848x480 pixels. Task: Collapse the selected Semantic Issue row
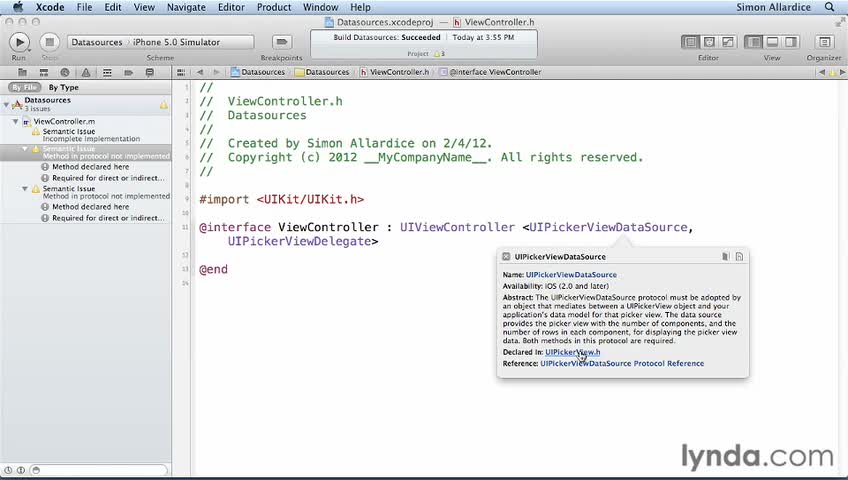(25, 149)
